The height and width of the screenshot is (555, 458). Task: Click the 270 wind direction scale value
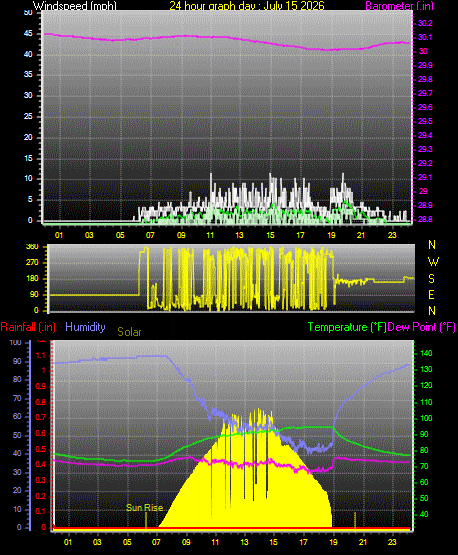(32, 263)
